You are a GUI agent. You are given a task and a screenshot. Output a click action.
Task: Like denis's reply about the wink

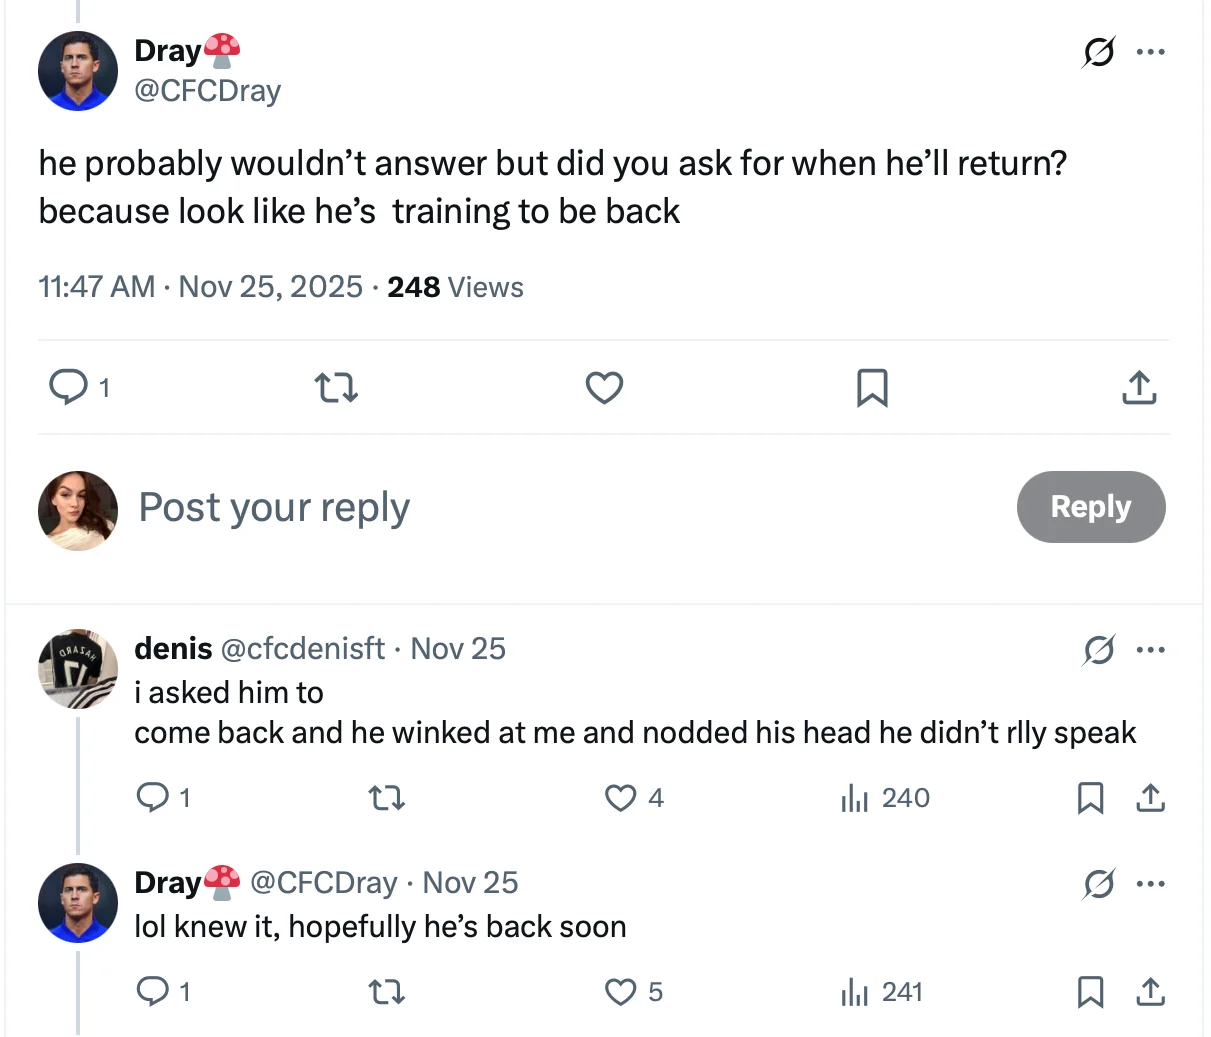tap(621, 798)
